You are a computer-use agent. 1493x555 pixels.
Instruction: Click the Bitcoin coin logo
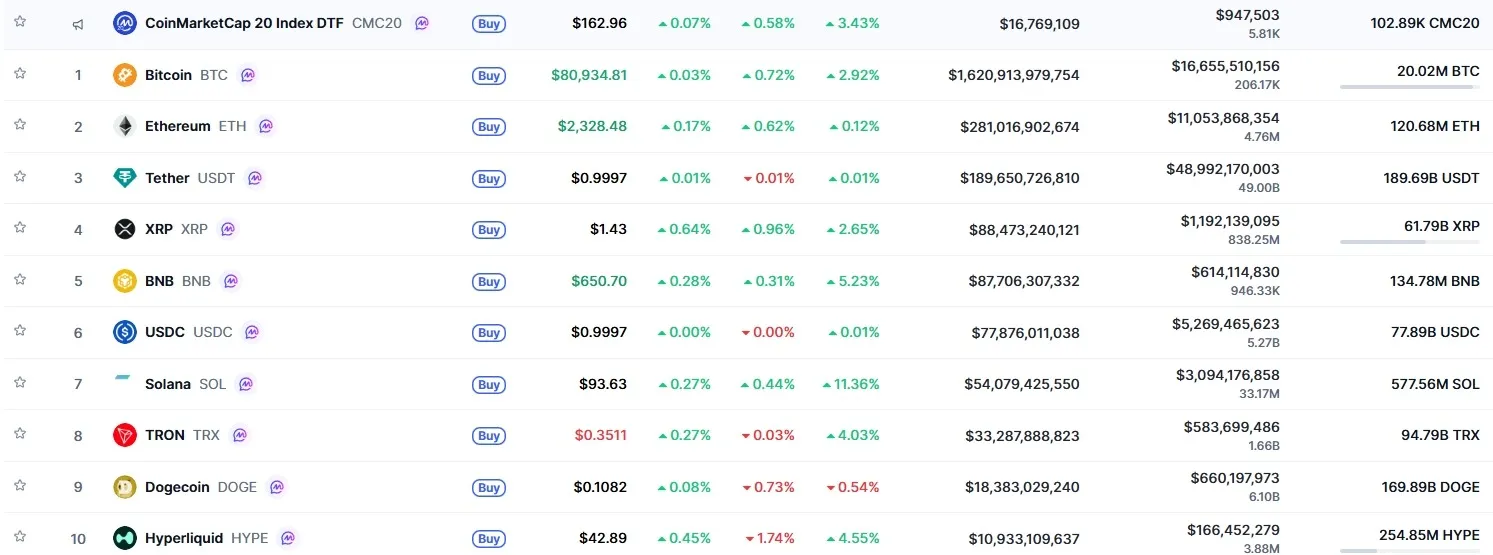tap(124, 75)
